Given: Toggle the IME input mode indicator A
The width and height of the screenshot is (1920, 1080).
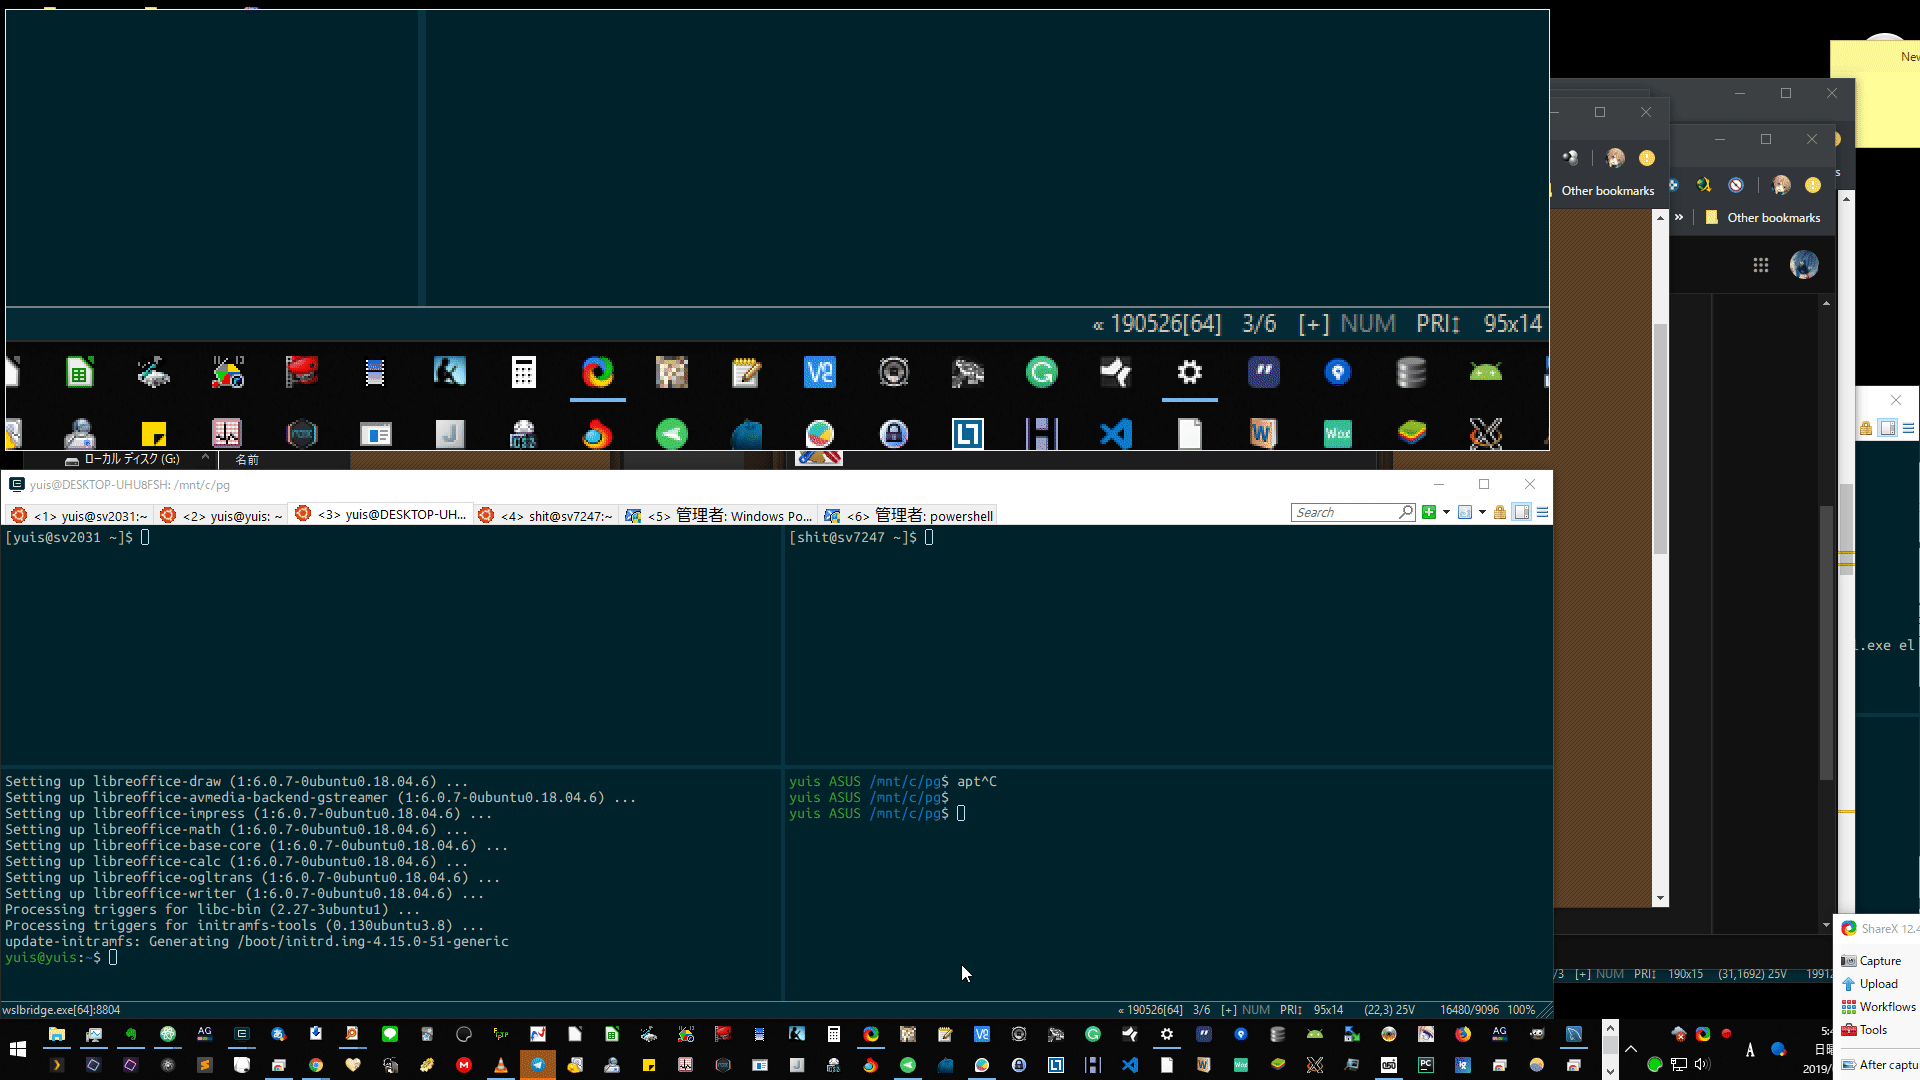Looking at the screenshot, I should click(x=1750, y=1049).
